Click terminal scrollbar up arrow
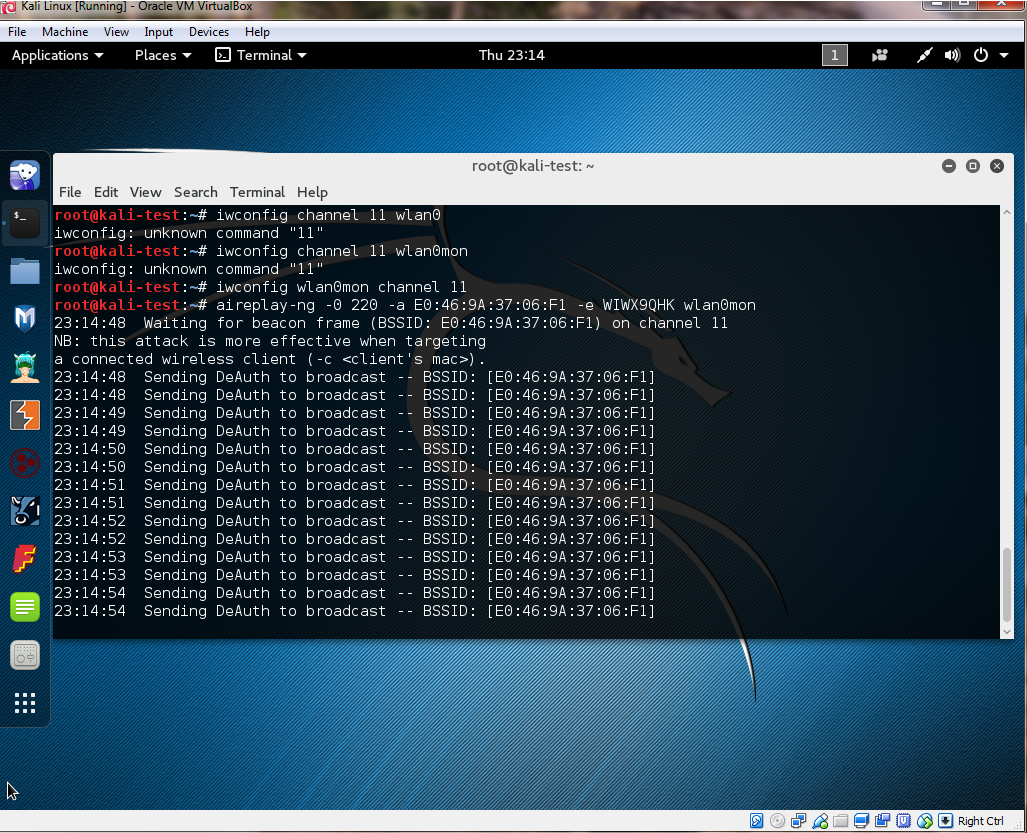This screenshot has height=833, width=1027. (1007, 212)
